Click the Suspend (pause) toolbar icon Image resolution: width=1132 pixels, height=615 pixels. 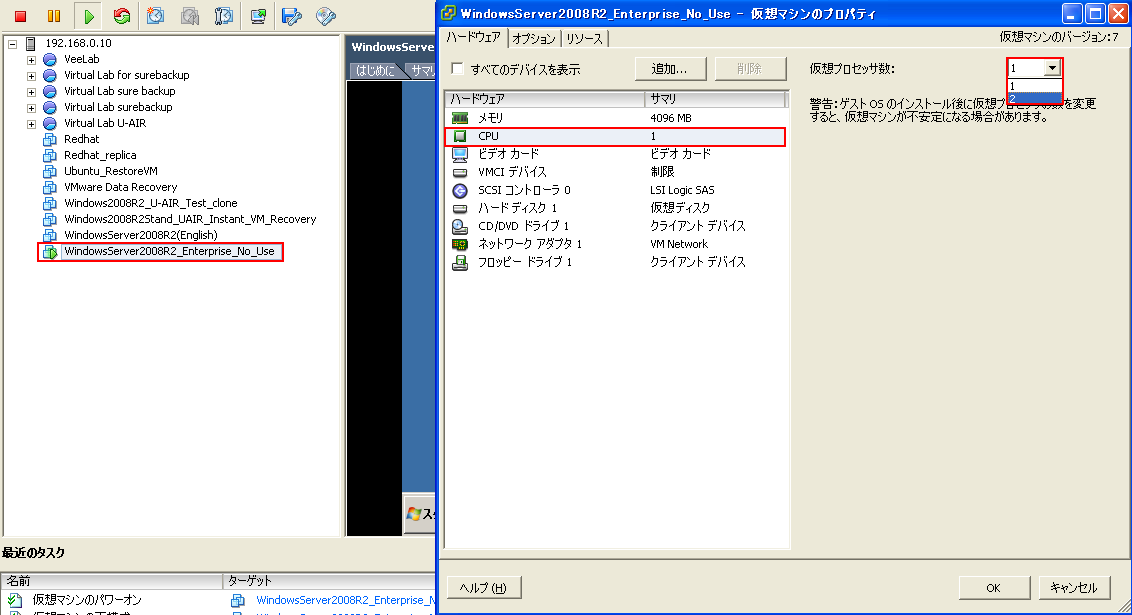pos(54,16)
